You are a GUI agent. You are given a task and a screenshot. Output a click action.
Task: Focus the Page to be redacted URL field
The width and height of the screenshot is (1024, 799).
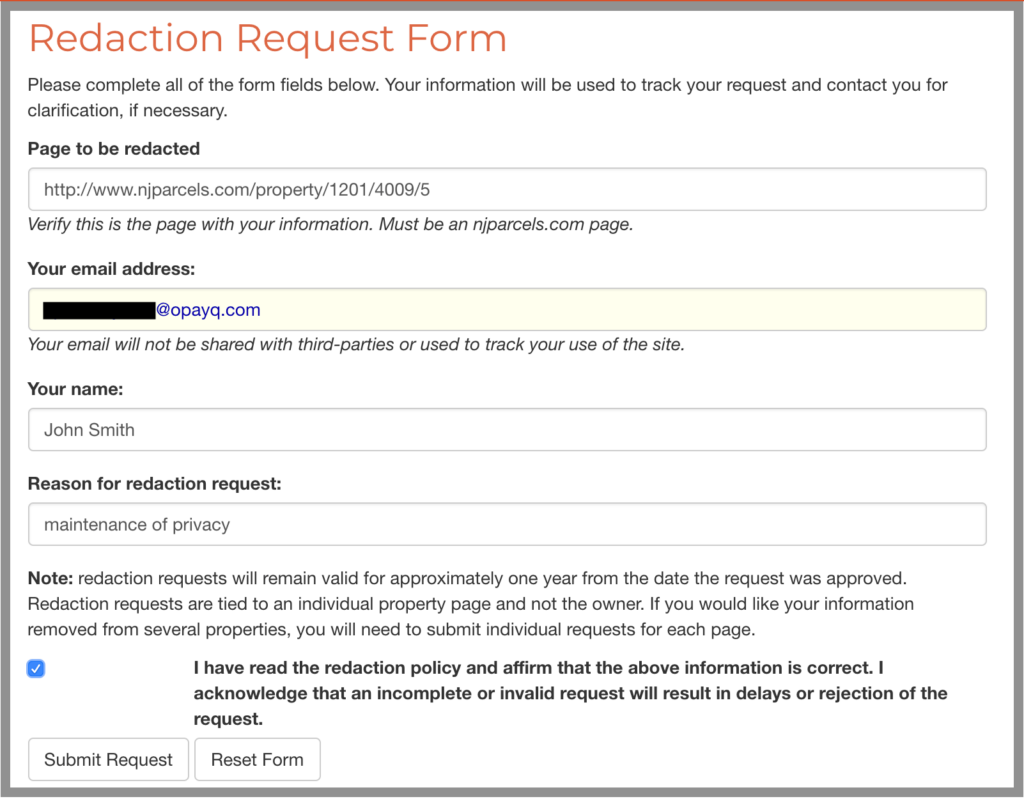[506, 189]
